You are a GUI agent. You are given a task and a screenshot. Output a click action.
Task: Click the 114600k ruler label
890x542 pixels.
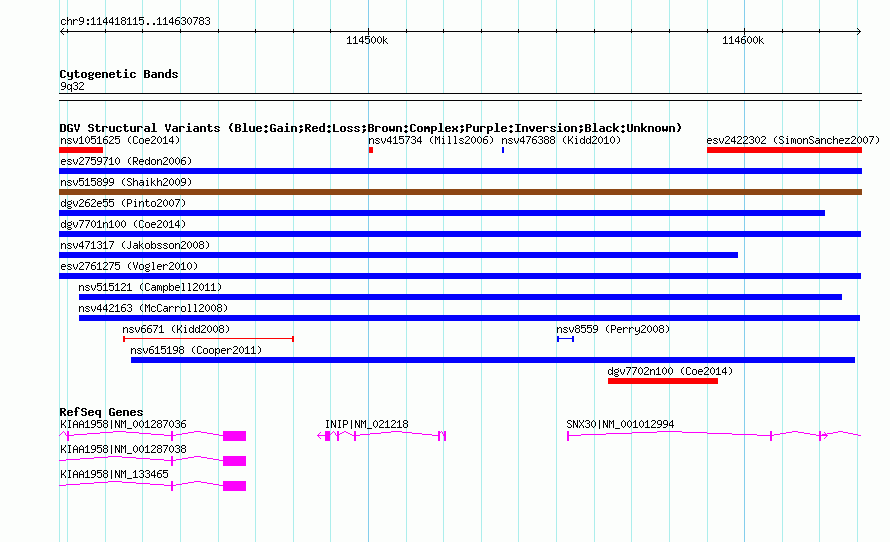point(742,40)
